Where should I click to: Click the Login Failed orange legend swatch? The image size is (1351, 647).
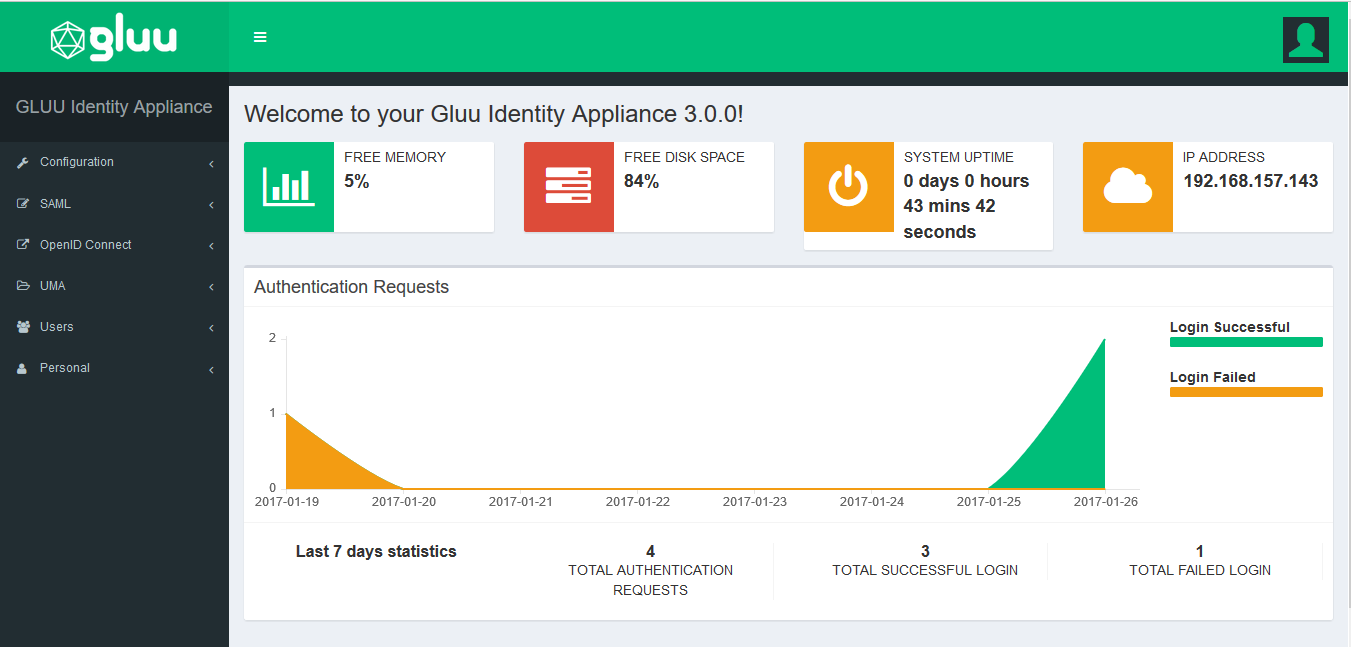(x=1245, y=392)
